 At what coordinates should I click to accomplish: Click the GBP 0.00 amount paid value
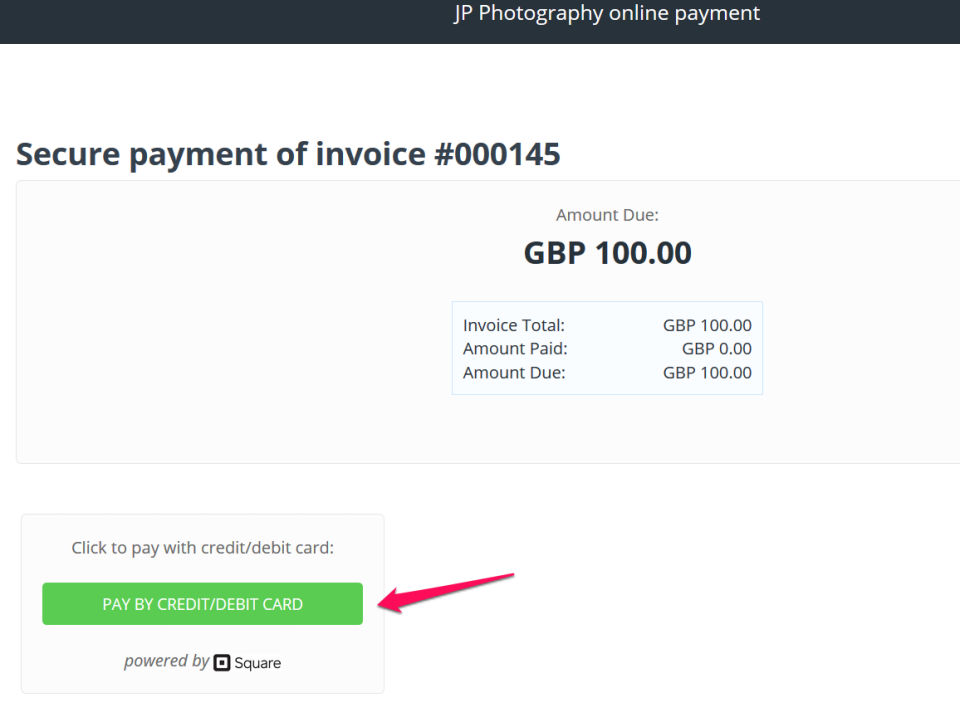coord(716,349)
